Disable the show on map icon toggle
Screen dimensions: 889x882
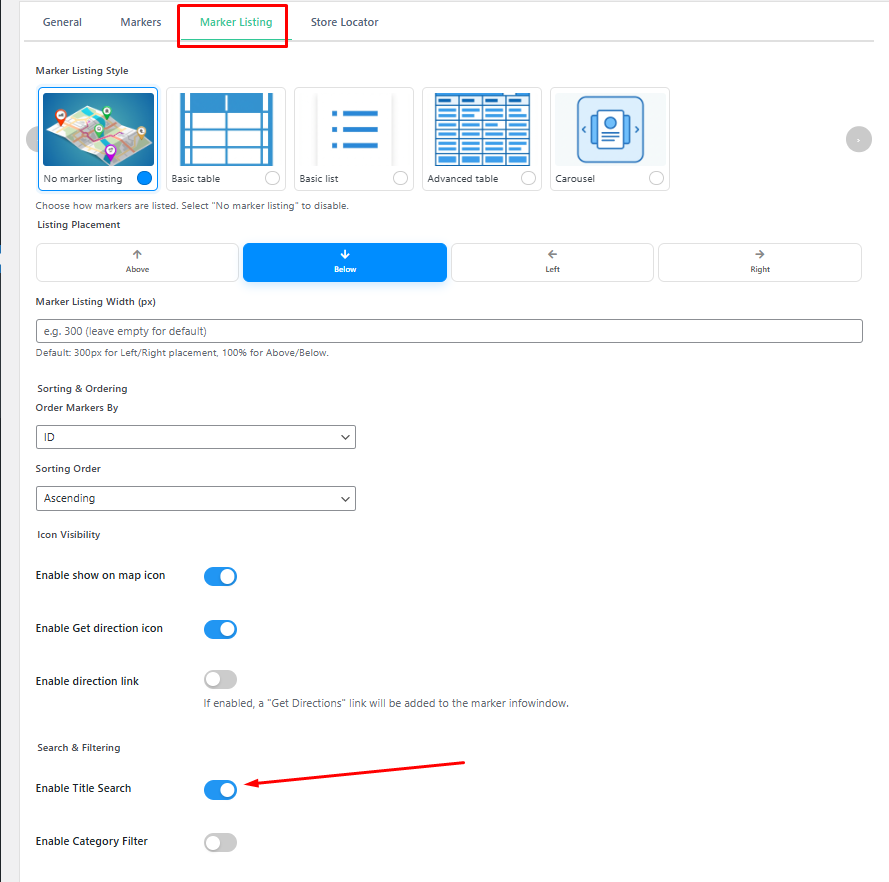pyautogui.click(x=220, y=576)
